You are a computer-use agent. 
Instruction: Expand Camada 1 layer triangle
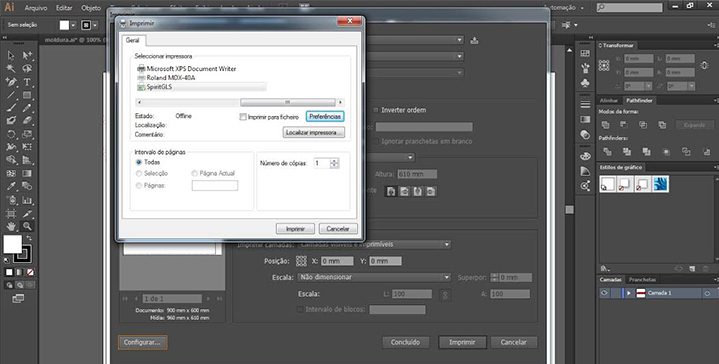coord(629,293)
